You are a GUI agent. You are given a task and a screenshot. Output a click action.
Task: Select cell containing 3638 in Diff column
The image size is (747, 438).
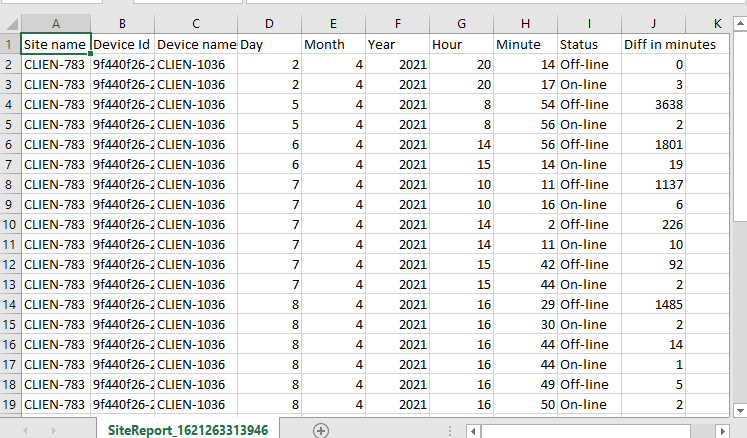click(x=653, y=104)
